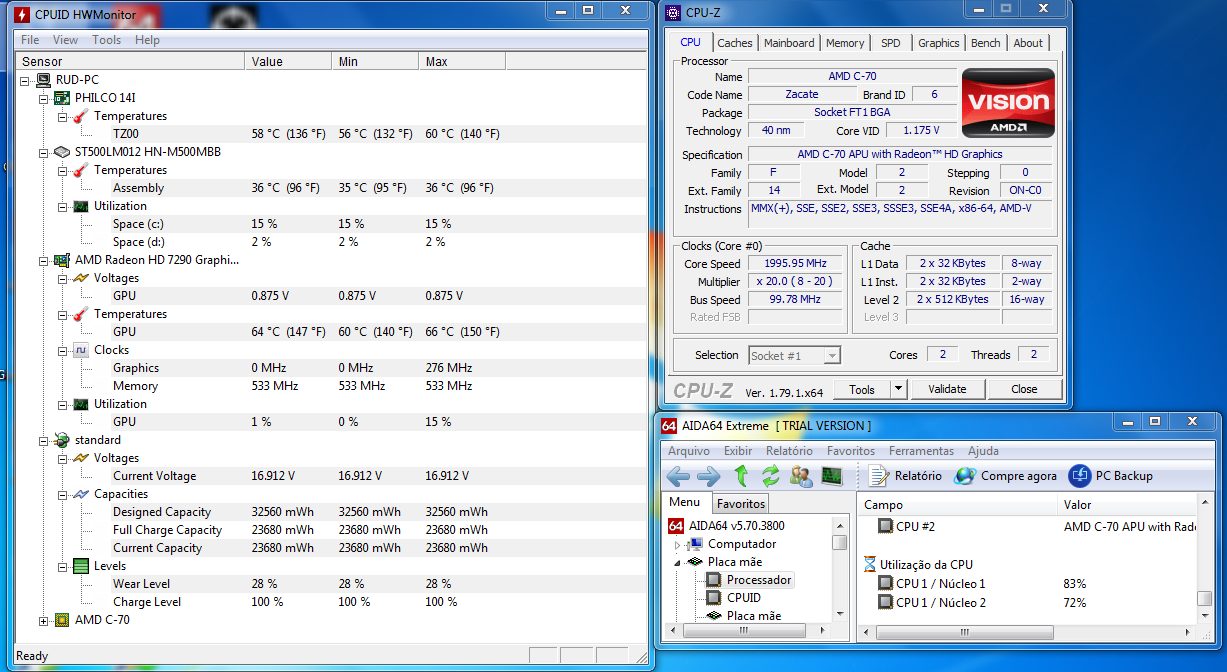This screenshot has height=672, width=1227.
Task: Expand the AMD C-70 node in HWMonitor
Action: [x=43, y=620]
